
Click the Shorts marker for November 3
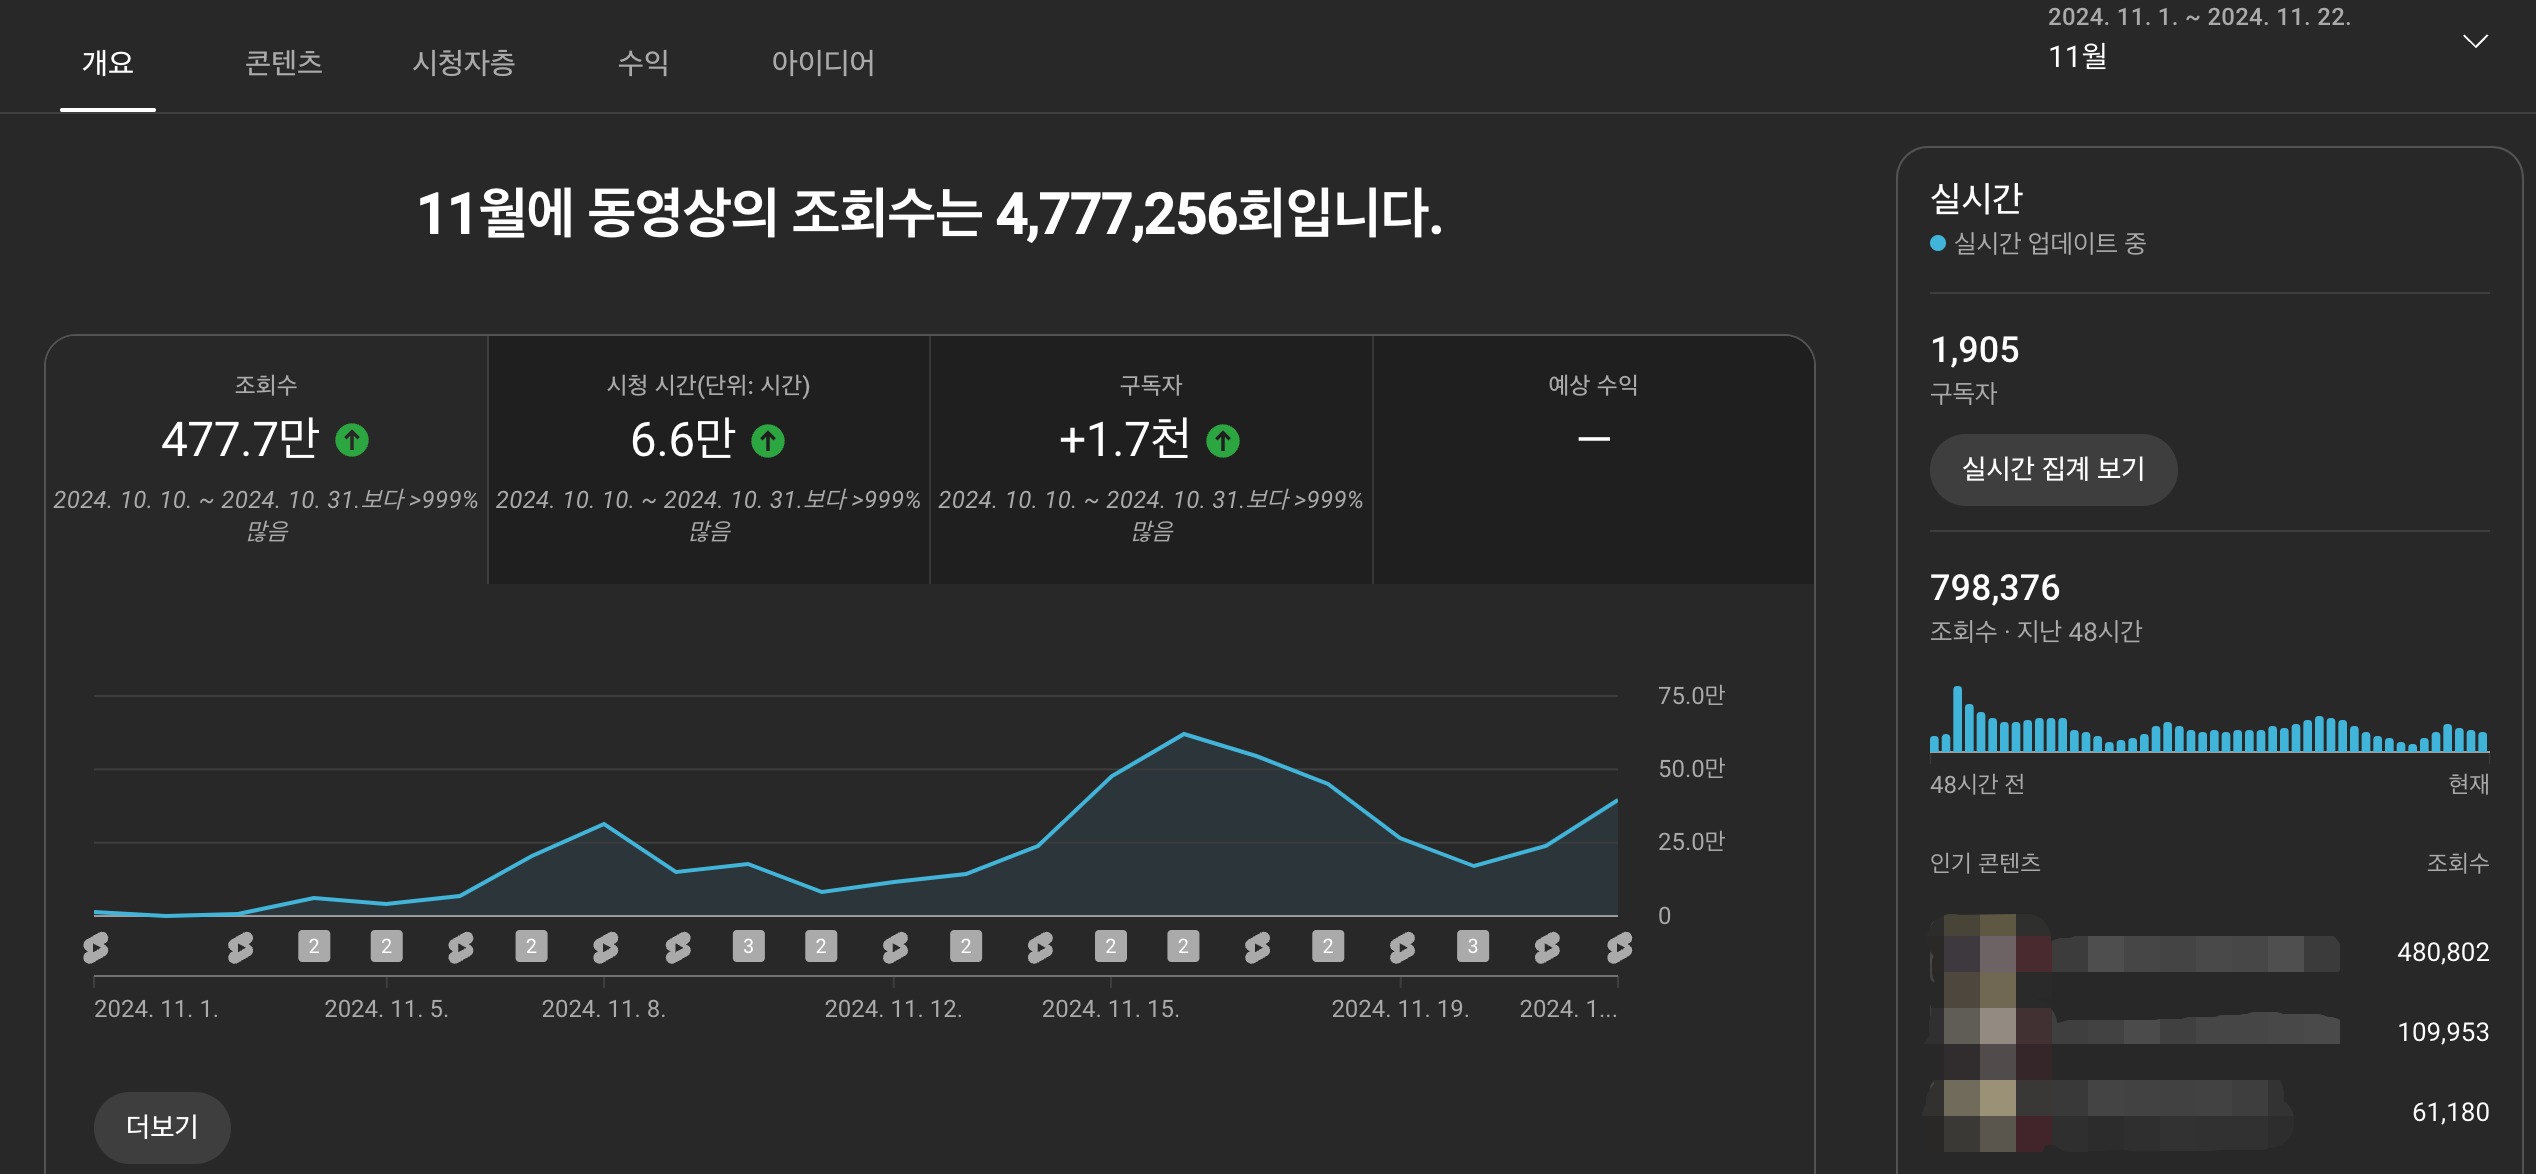(240, 947)
